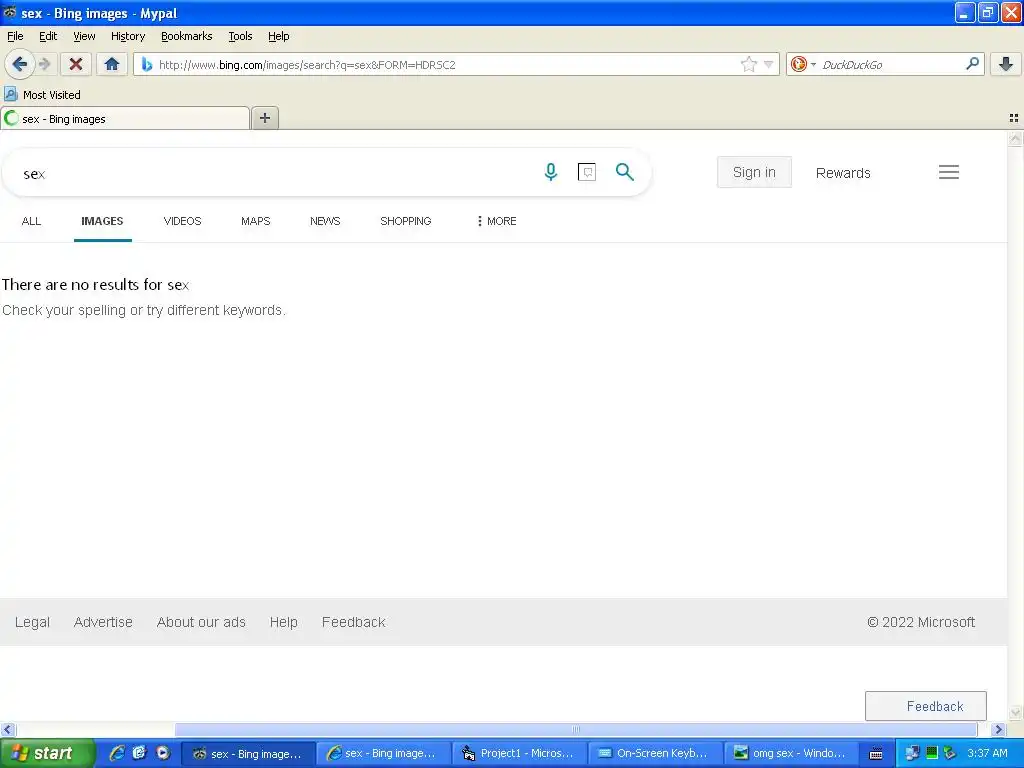Stop page loading with the red X

tap(76, 64)
